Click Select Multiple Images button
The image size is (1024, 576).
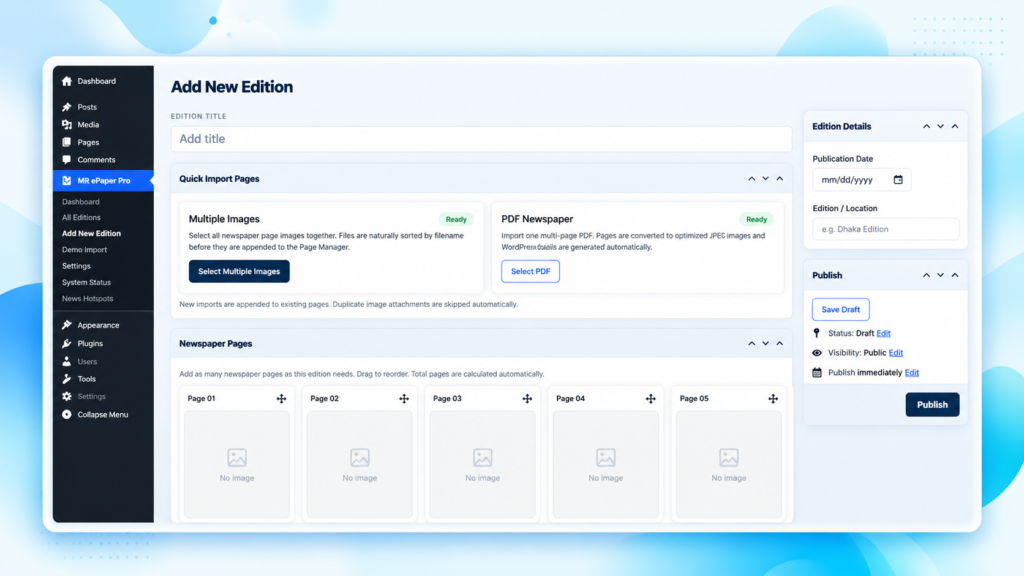tap(239, 271)
